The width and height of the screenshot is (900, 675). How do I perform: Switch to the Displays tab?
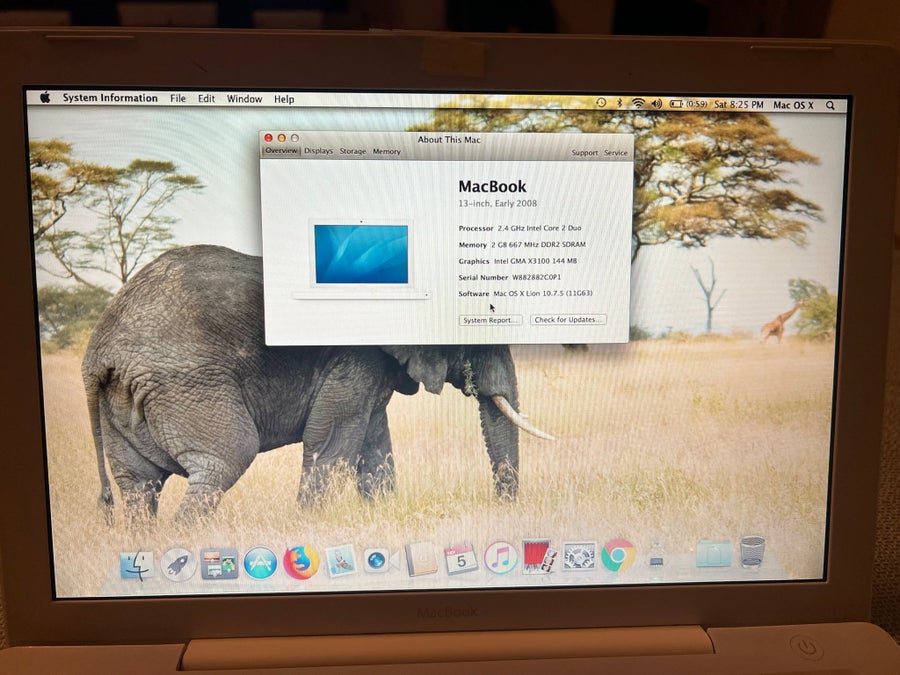(319, 150)
